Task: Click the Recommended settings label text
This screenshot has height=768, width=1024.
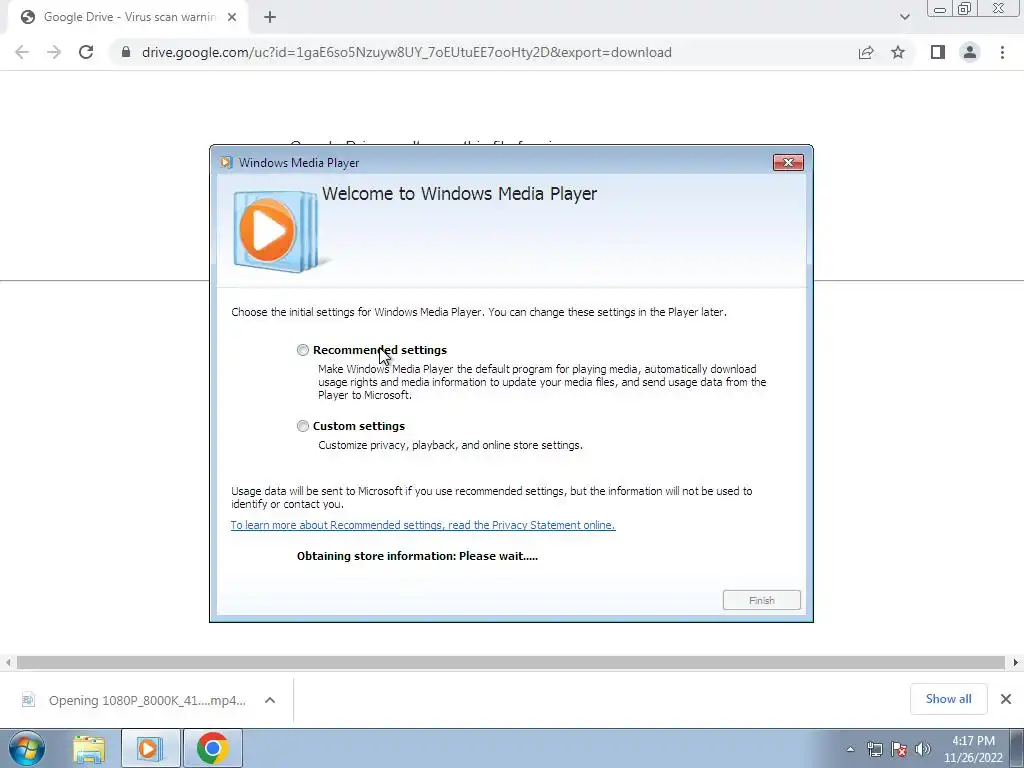Action: (379, 350)
